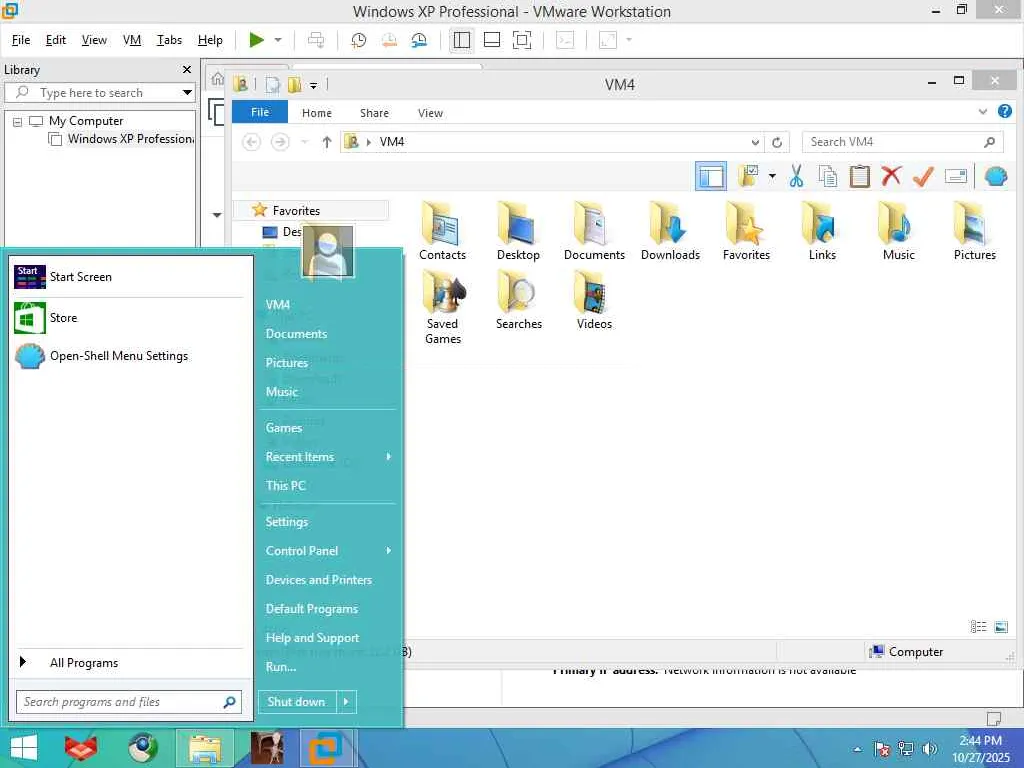Open the File tab in Explorer ribbon
This screenshot has height=768, width=1024.
coord(260,112)
